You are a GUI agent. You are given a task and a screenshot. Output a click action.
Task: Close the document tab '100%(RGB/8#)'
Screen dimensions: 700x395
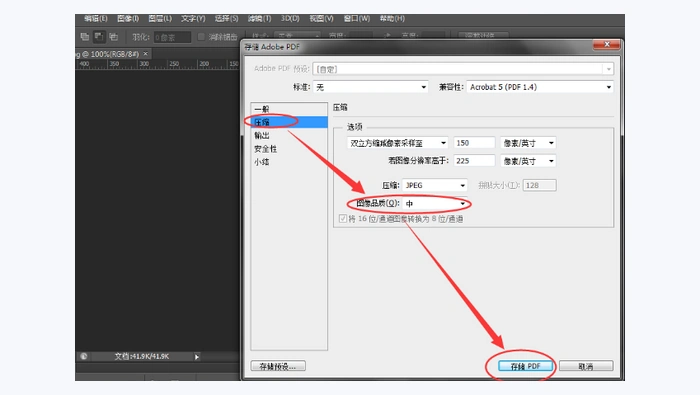click(x=146, y=54)
